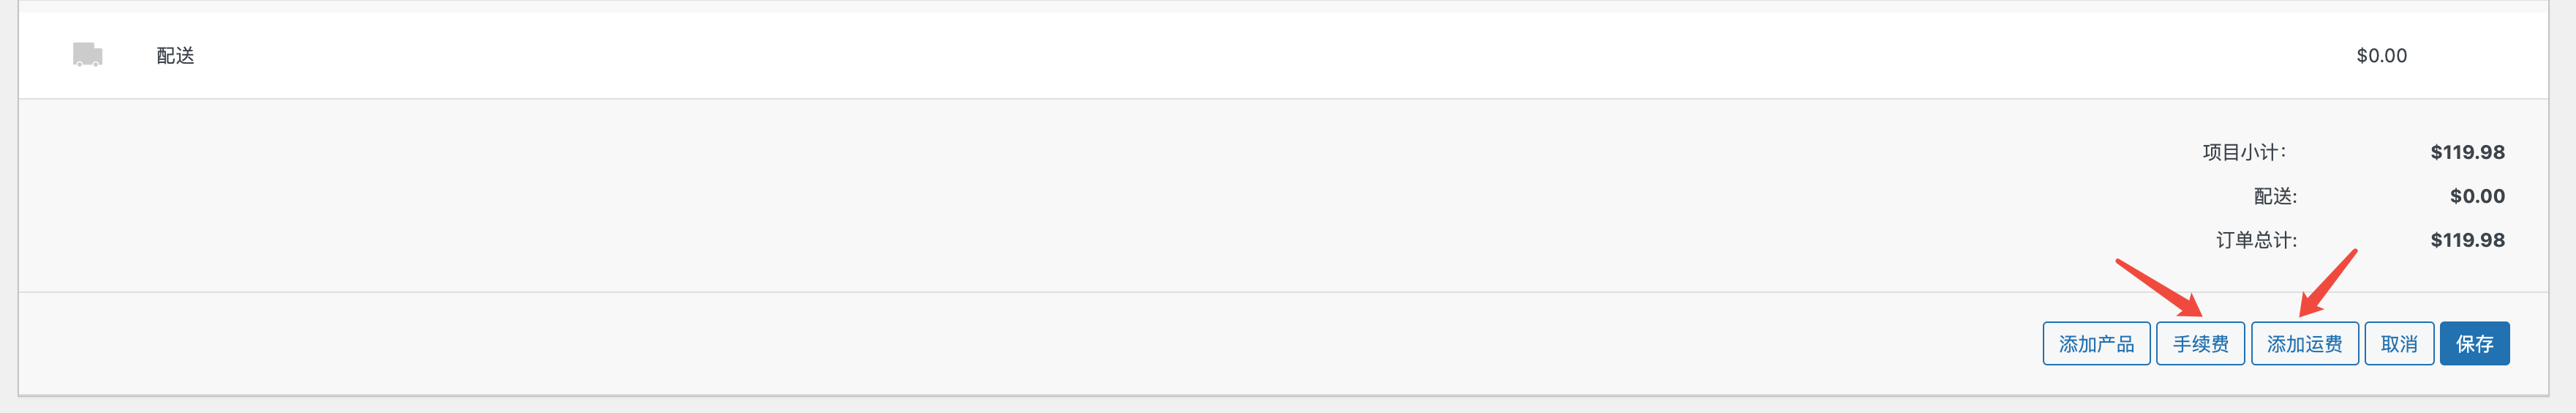Viewport: 2576px width, 413px height.
Task: Click the 配送 shipping line item label
Action: (x=175, y=56)
